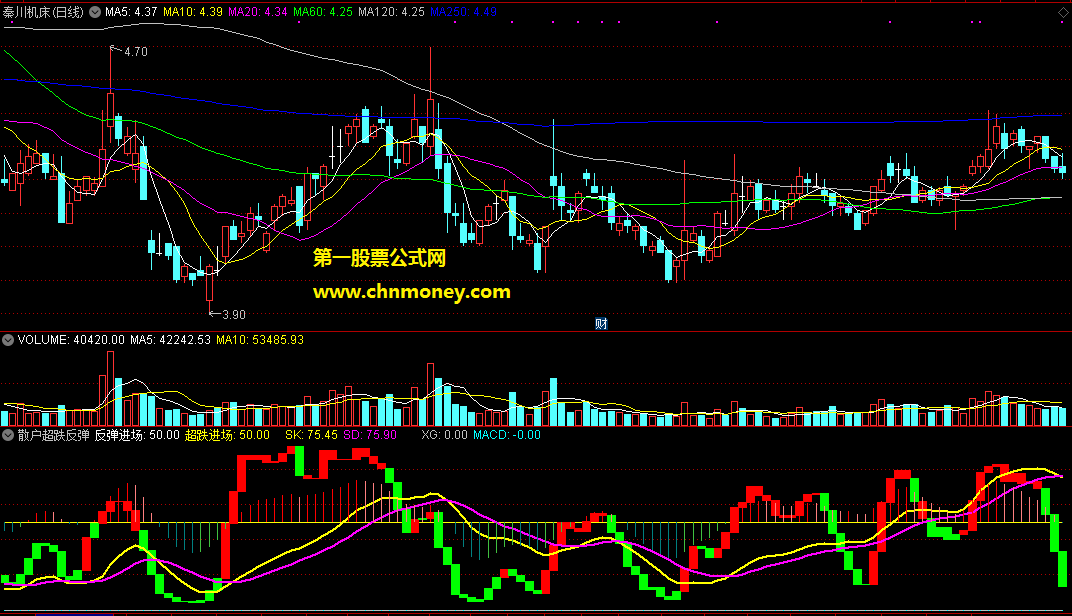Click the MA60: 4.25 label
The image size is (1072, 616).
323,12
